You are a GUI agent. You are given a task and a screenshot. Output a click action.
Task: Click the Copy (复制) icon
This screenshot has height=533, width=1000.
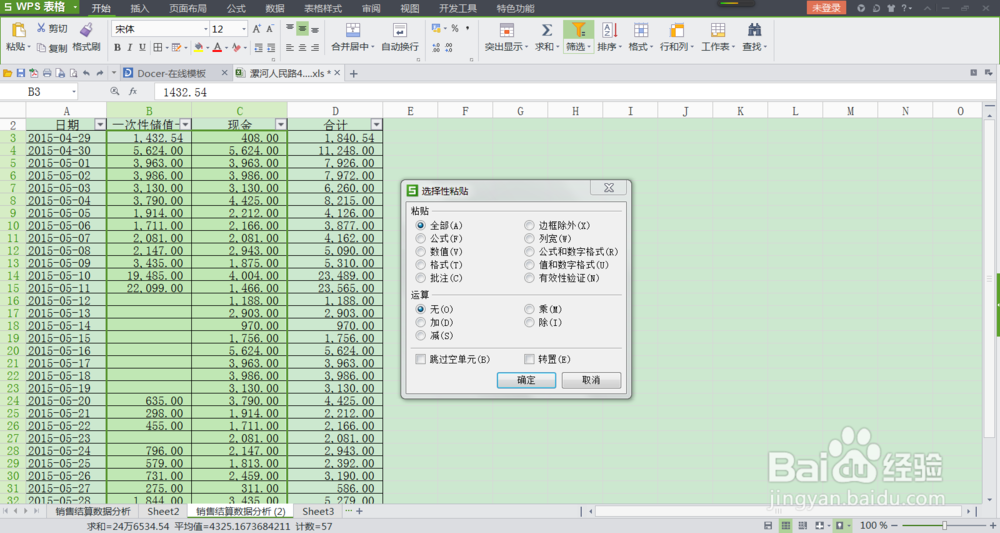coord(41,48)
